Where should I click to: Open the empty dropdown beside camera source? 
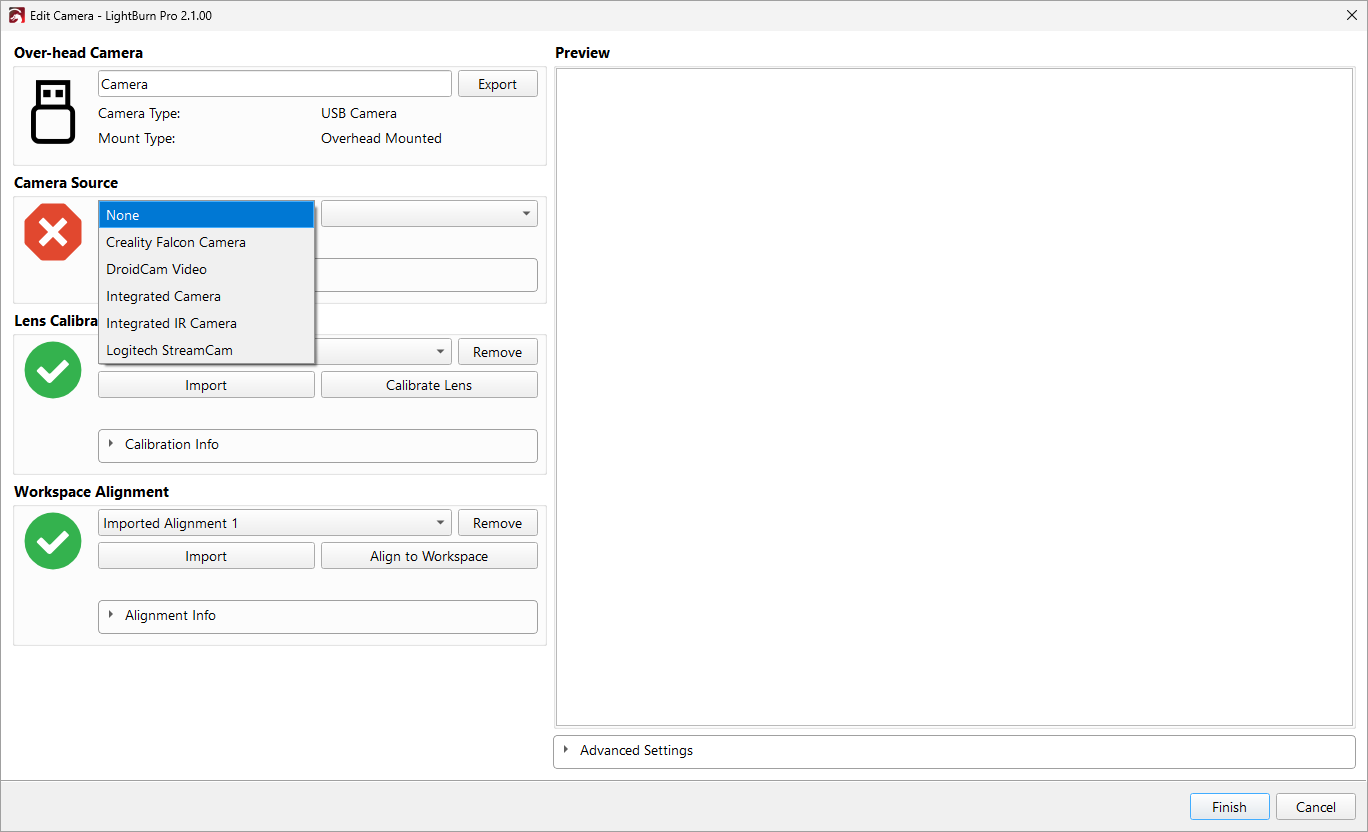(x=429, y=214)
